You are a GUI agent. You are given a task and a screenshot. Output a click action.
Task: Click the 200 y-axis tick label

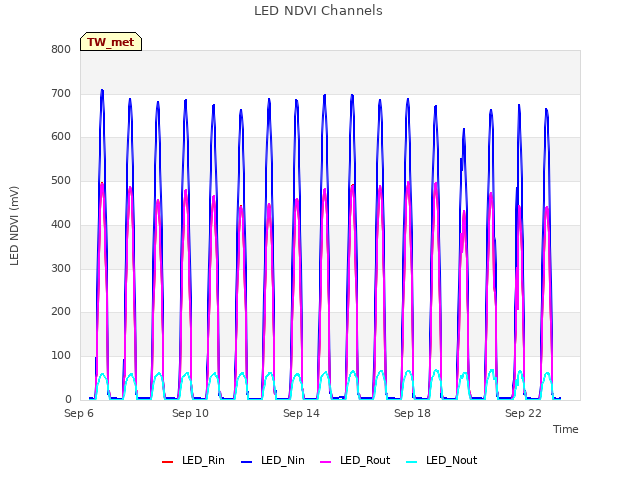[x=61, y=312]
